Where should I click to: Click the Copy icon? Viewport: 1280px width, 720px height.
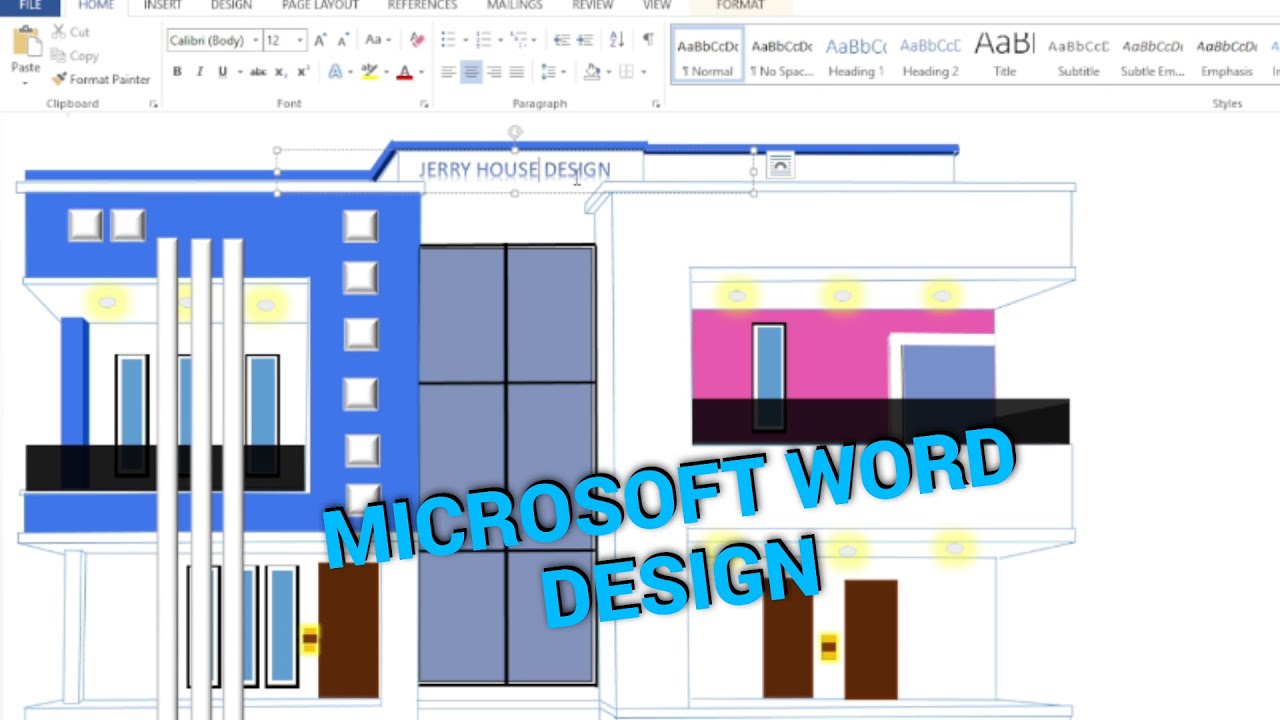pyautogui.click(x=58, y=56)
